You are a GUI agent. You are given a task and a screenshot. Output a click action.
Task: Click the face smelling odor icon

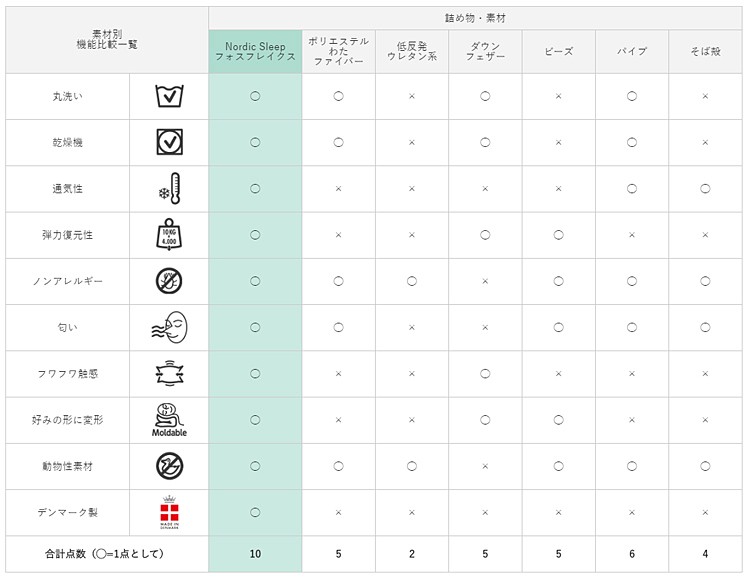click(x=169, y=327)
